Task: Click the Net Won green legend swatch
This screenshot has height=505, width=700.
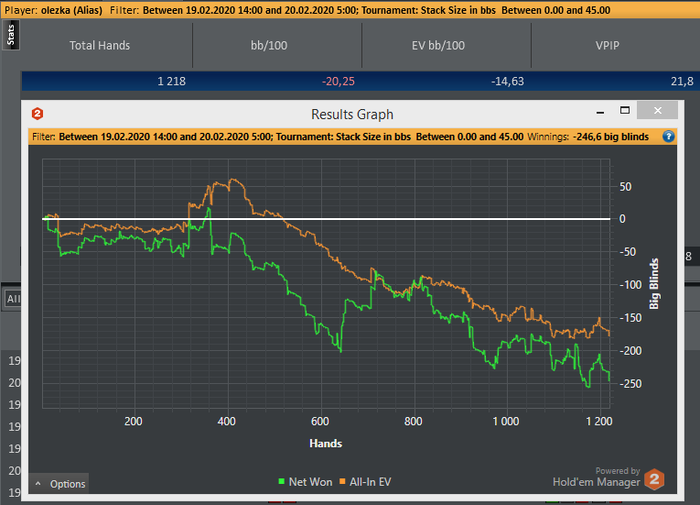Action: [281, 481]
